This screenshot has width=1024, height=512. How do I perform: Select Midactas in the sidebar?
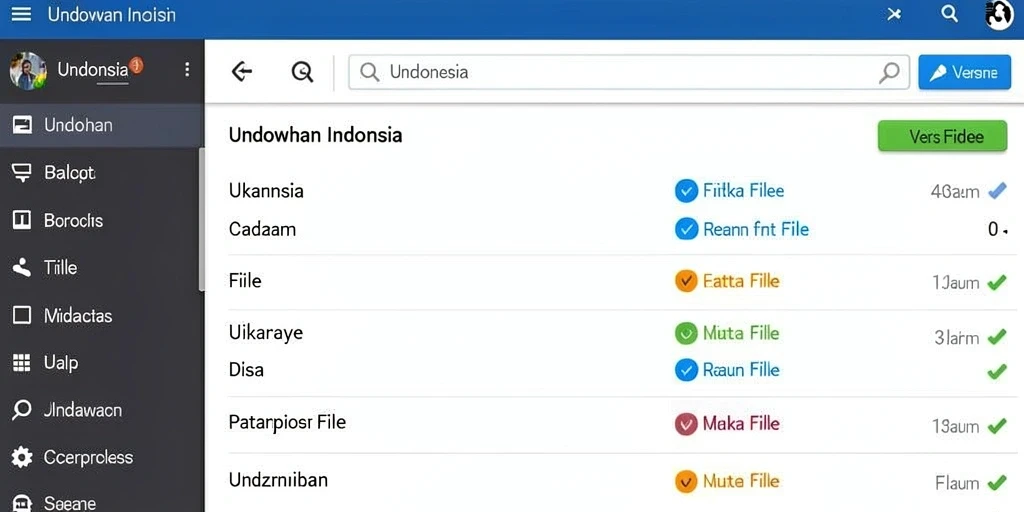pyautogui.click(x=103, y=316)
